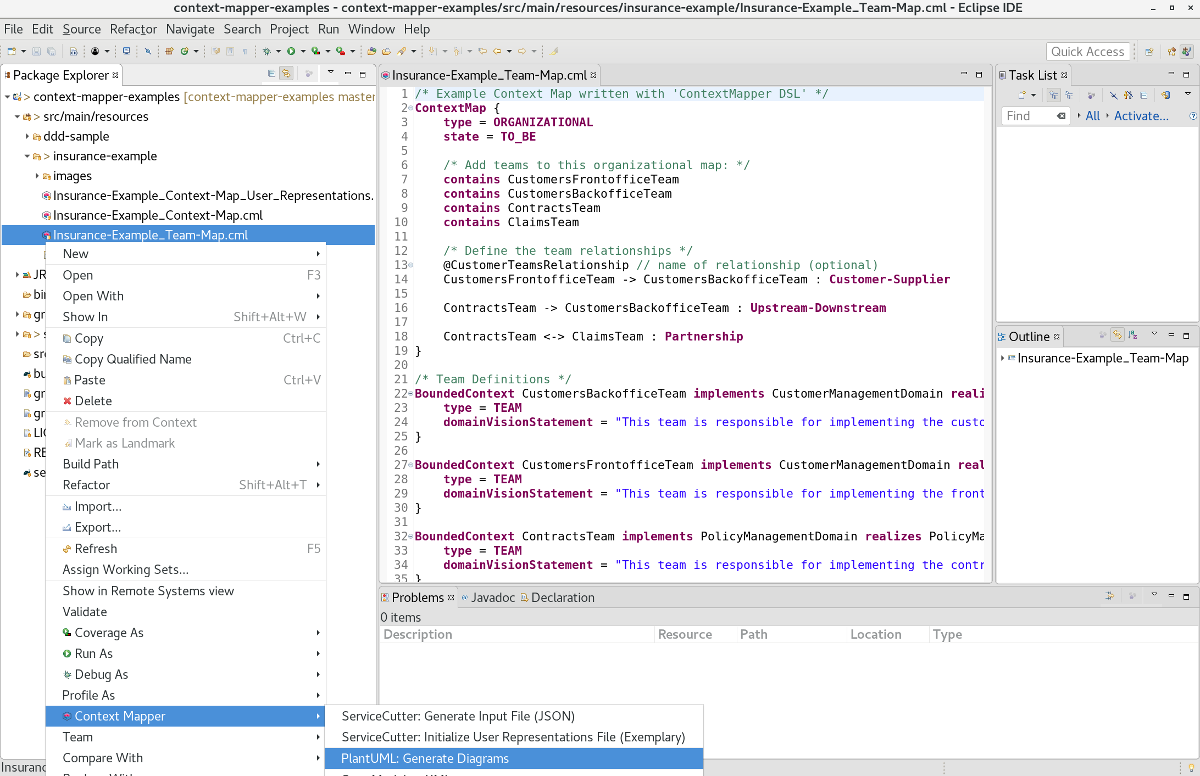Click the Description column header in Problems
Image resolution: width=1200 pixels, height=776 pixels.
517,634
